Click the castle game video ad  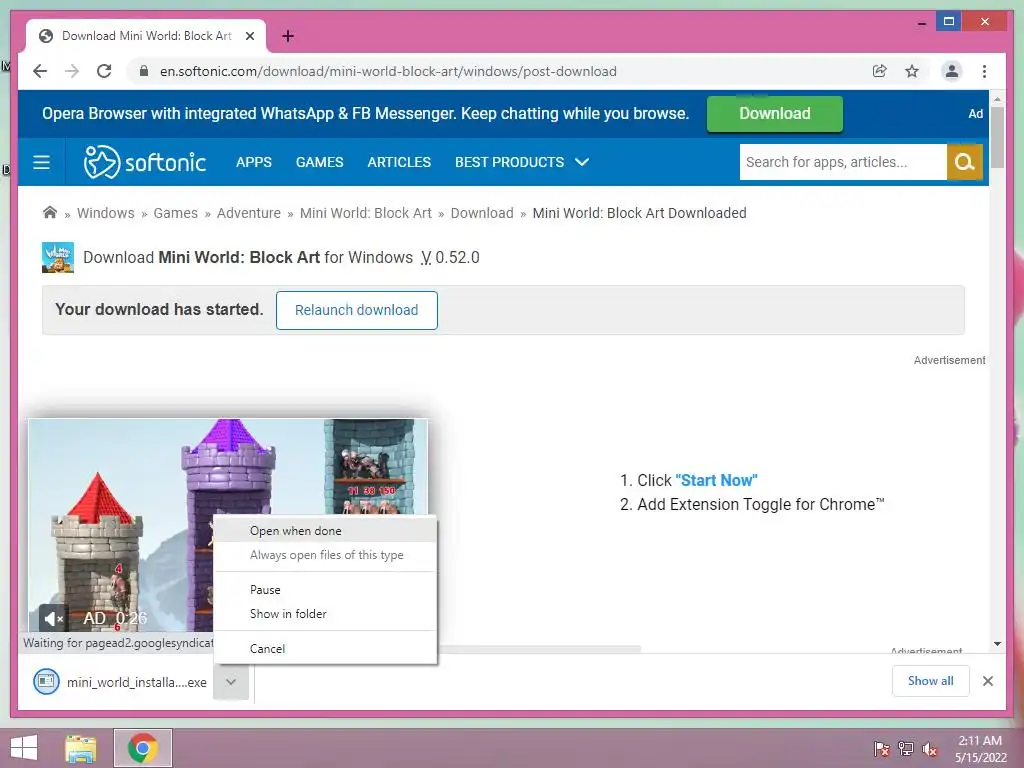tap(228, 526)
